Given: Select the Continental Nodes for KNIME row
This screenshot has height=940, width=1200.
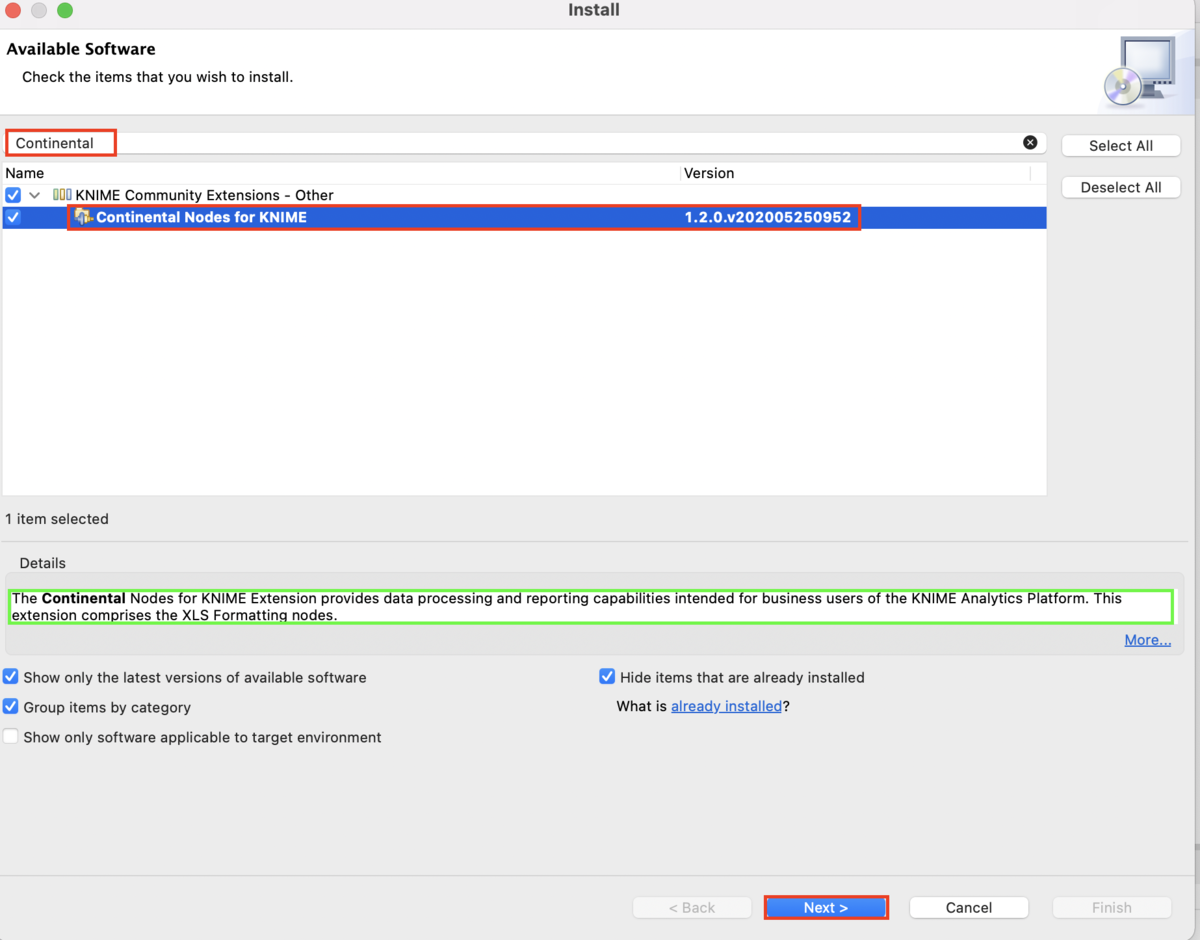Looking at the screenshot, I should point(524,217).
